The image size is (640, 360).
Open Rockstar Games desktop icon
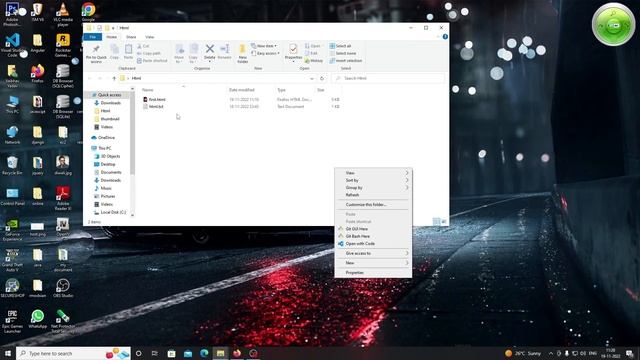pos(62,44)
